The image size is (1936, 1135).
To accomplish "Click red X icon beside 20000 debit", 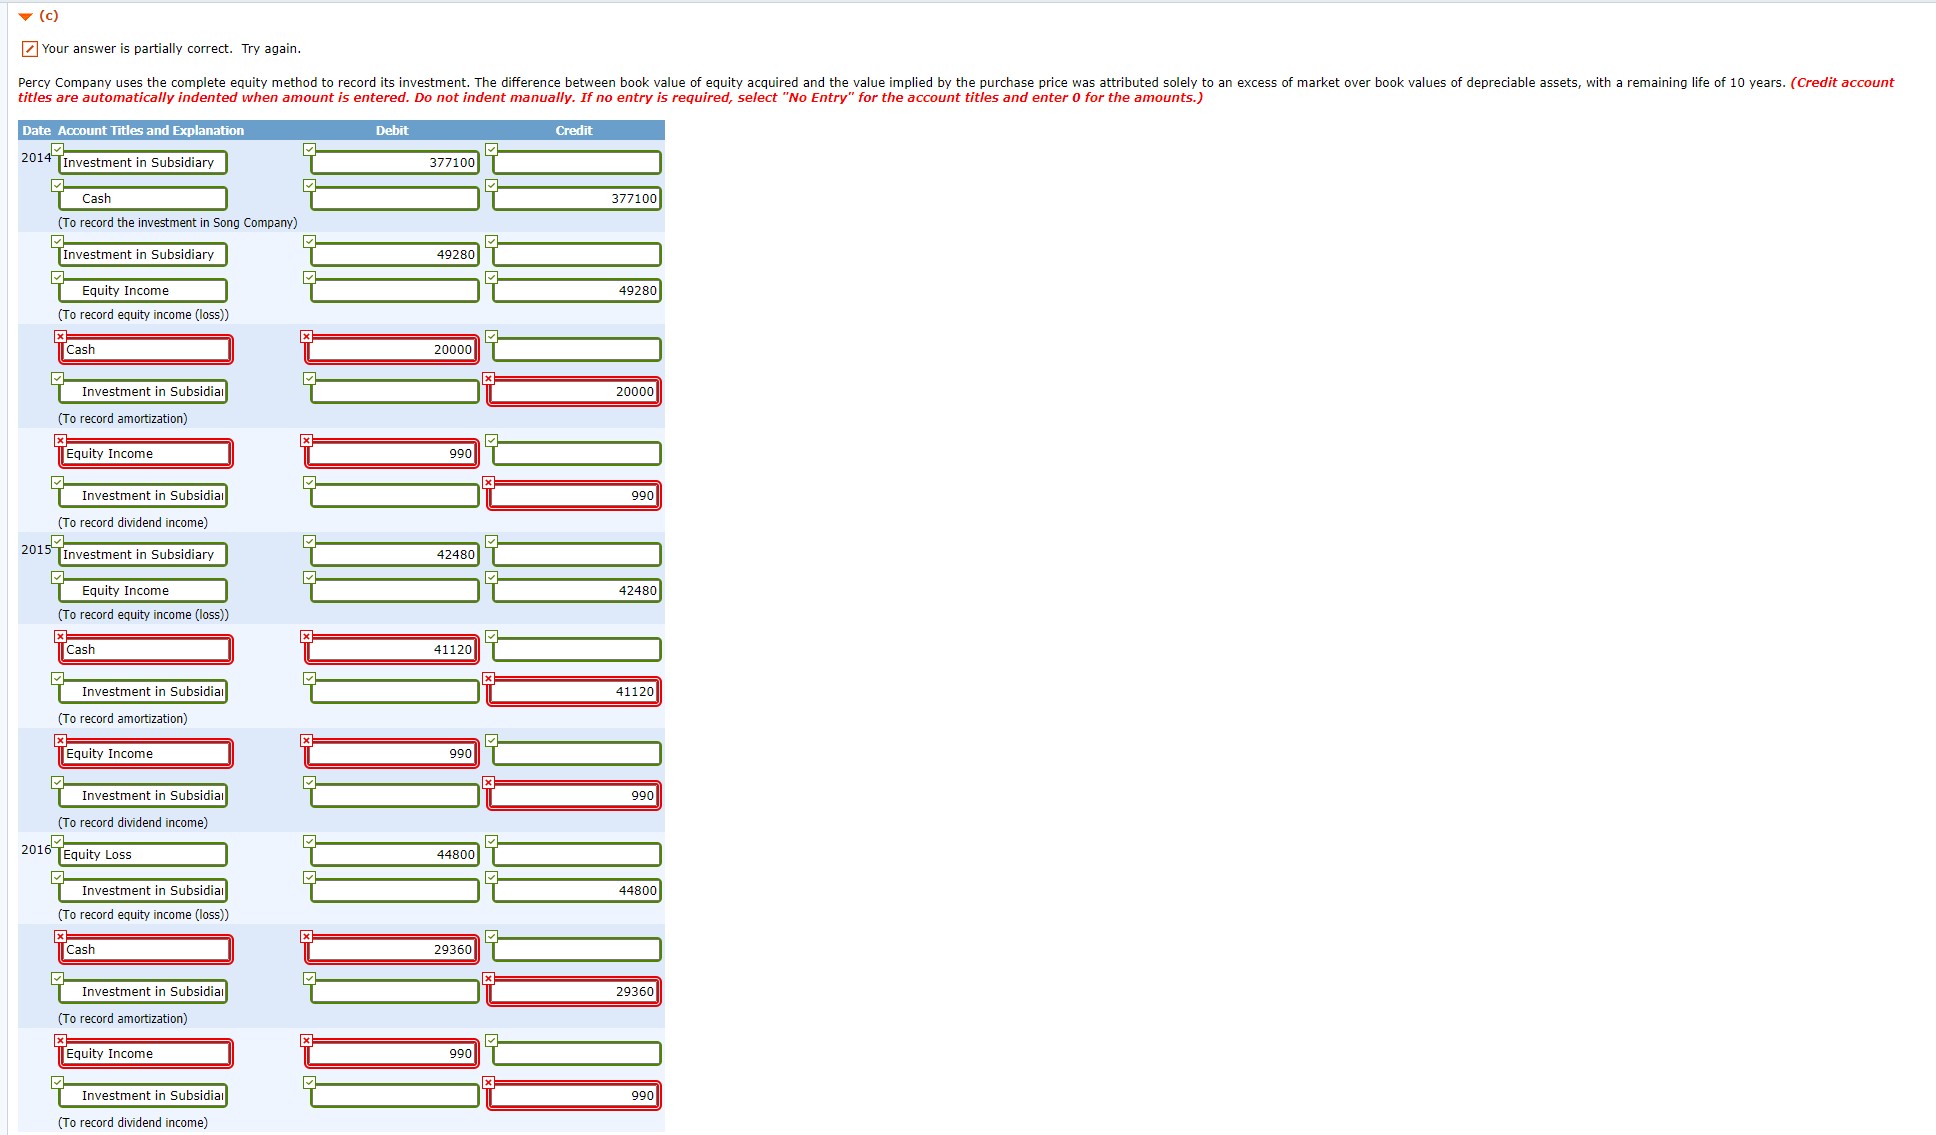I will pos(306,336).
